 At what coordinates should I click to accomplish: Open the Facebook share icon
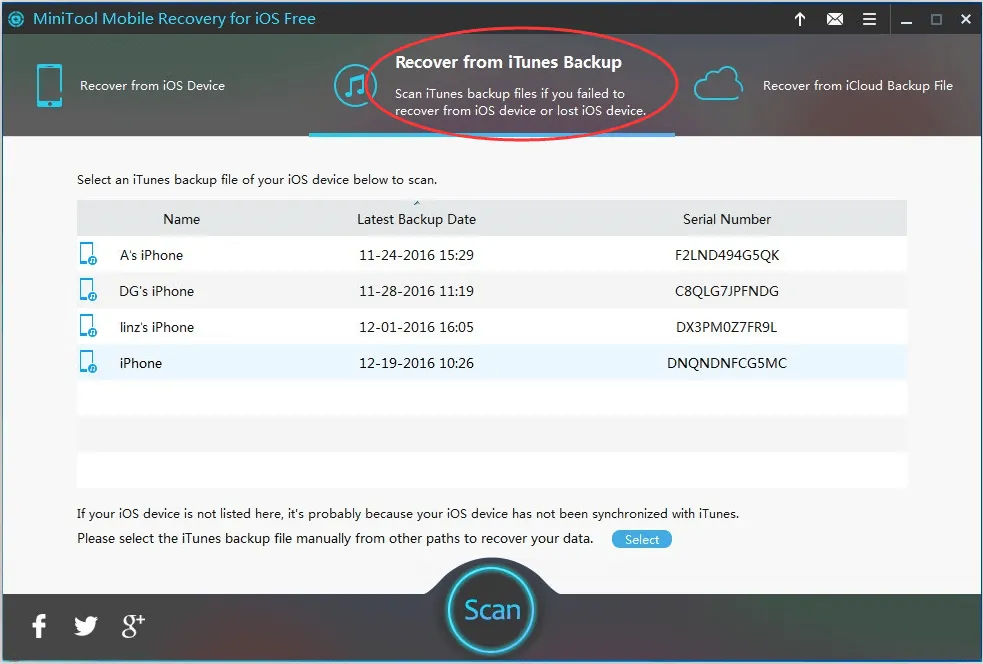click(39, 625)
